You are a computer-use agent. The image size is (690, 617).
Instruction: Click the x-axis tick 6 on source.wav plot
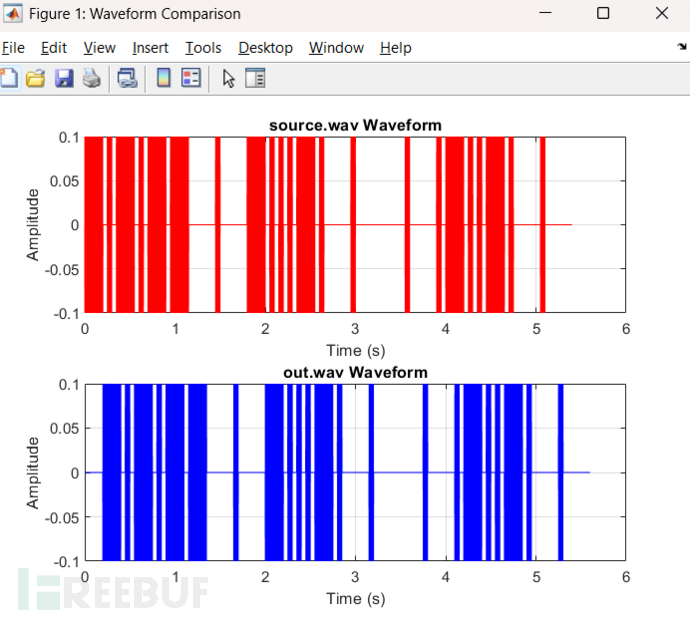click(x=626, y=329)
